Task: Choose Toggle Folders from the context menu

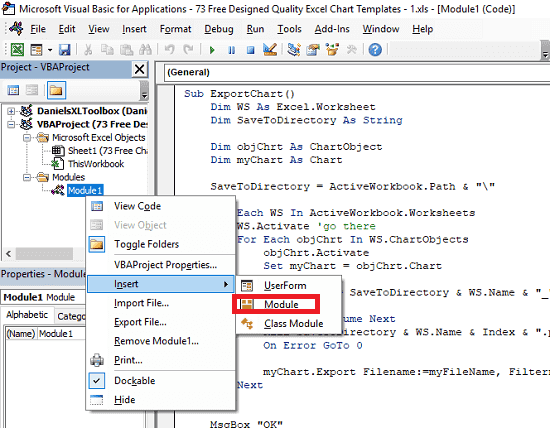Action: click(x=161, y=244)
